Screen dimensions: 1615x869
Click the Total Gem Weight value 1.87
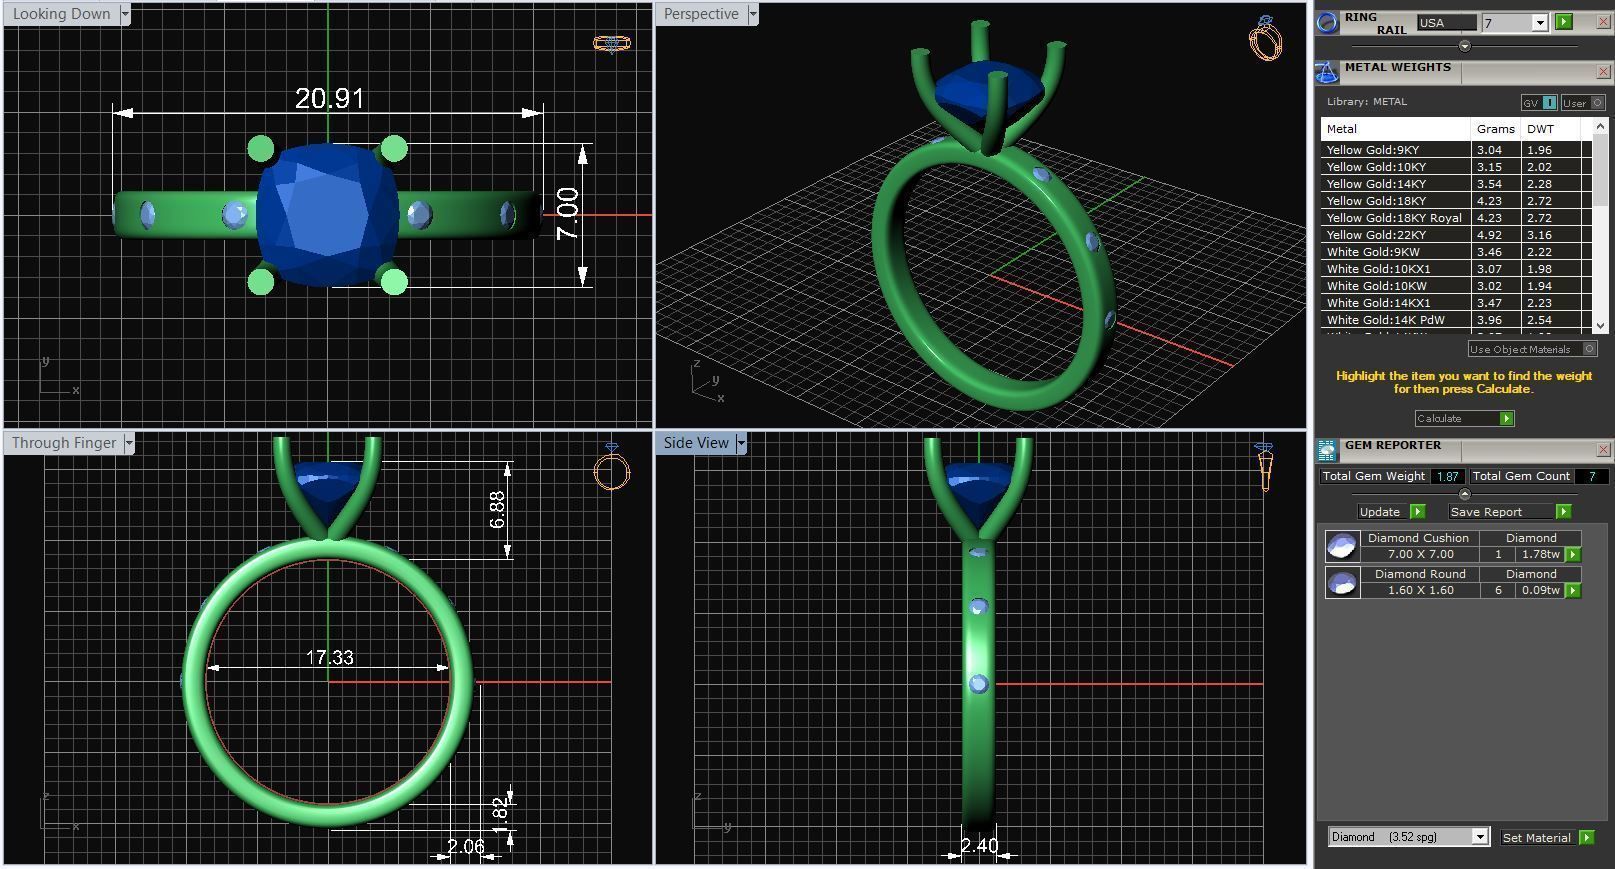[1447, 476]
